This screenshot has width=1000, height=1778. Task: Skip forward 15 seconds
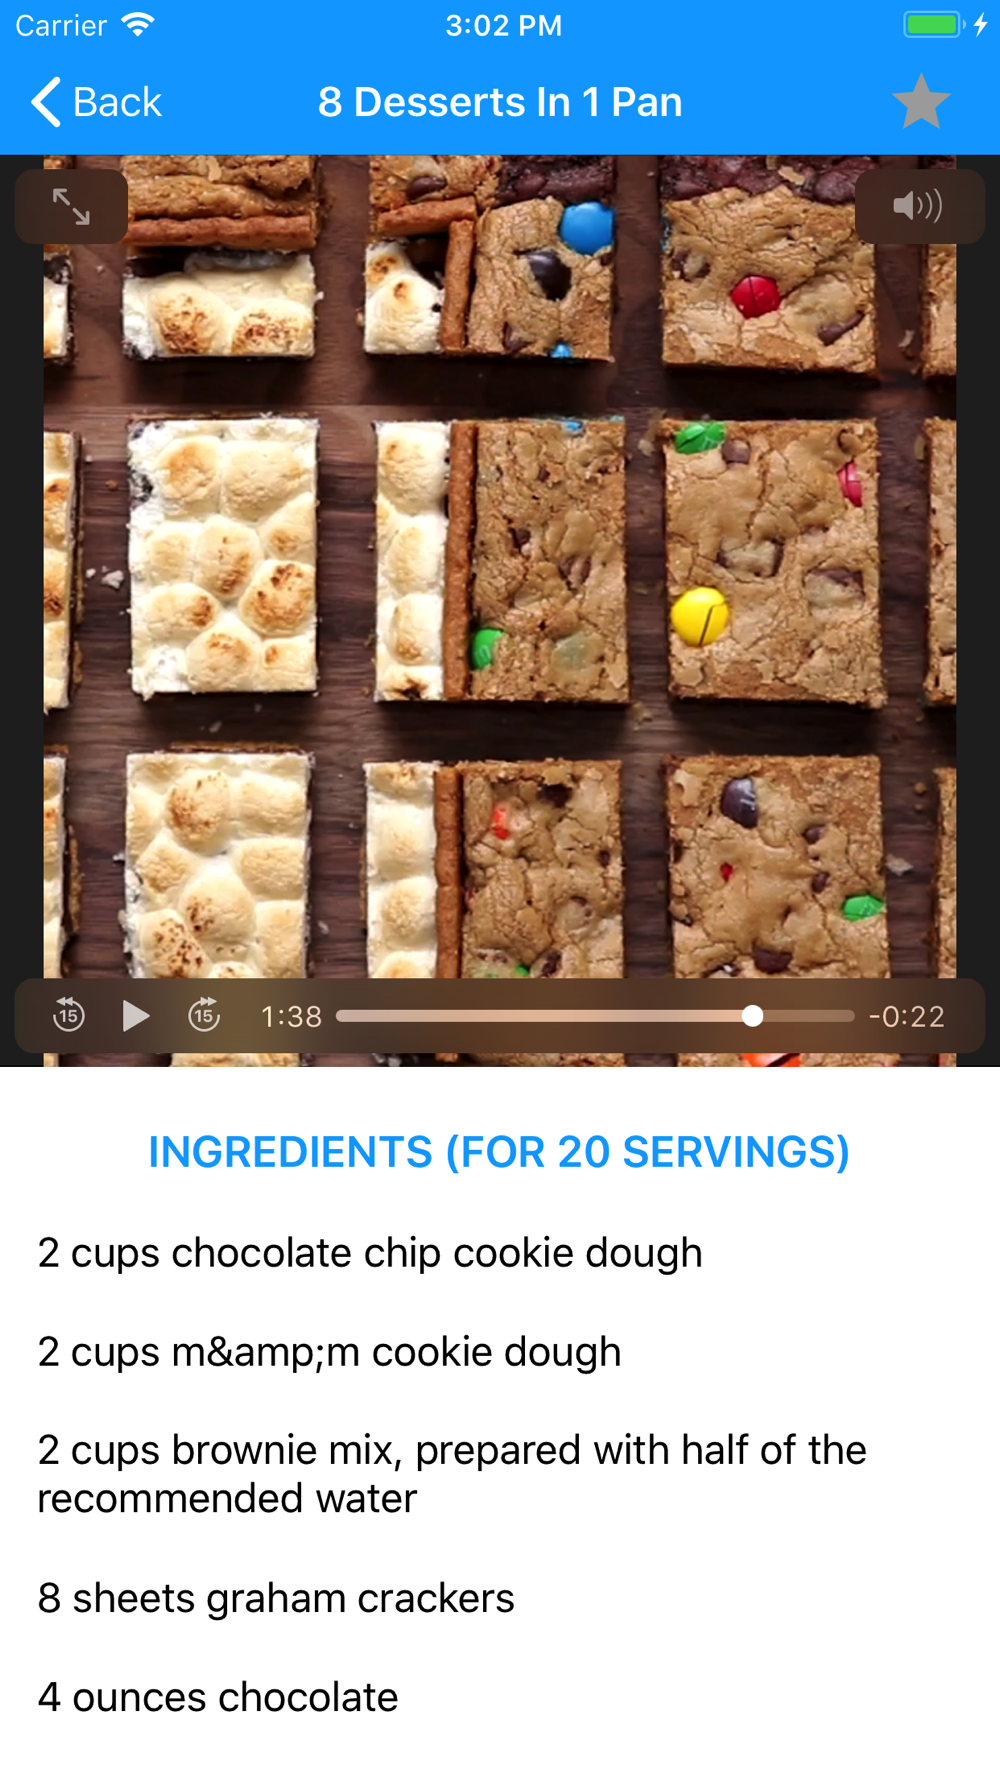coord(204,1015)
